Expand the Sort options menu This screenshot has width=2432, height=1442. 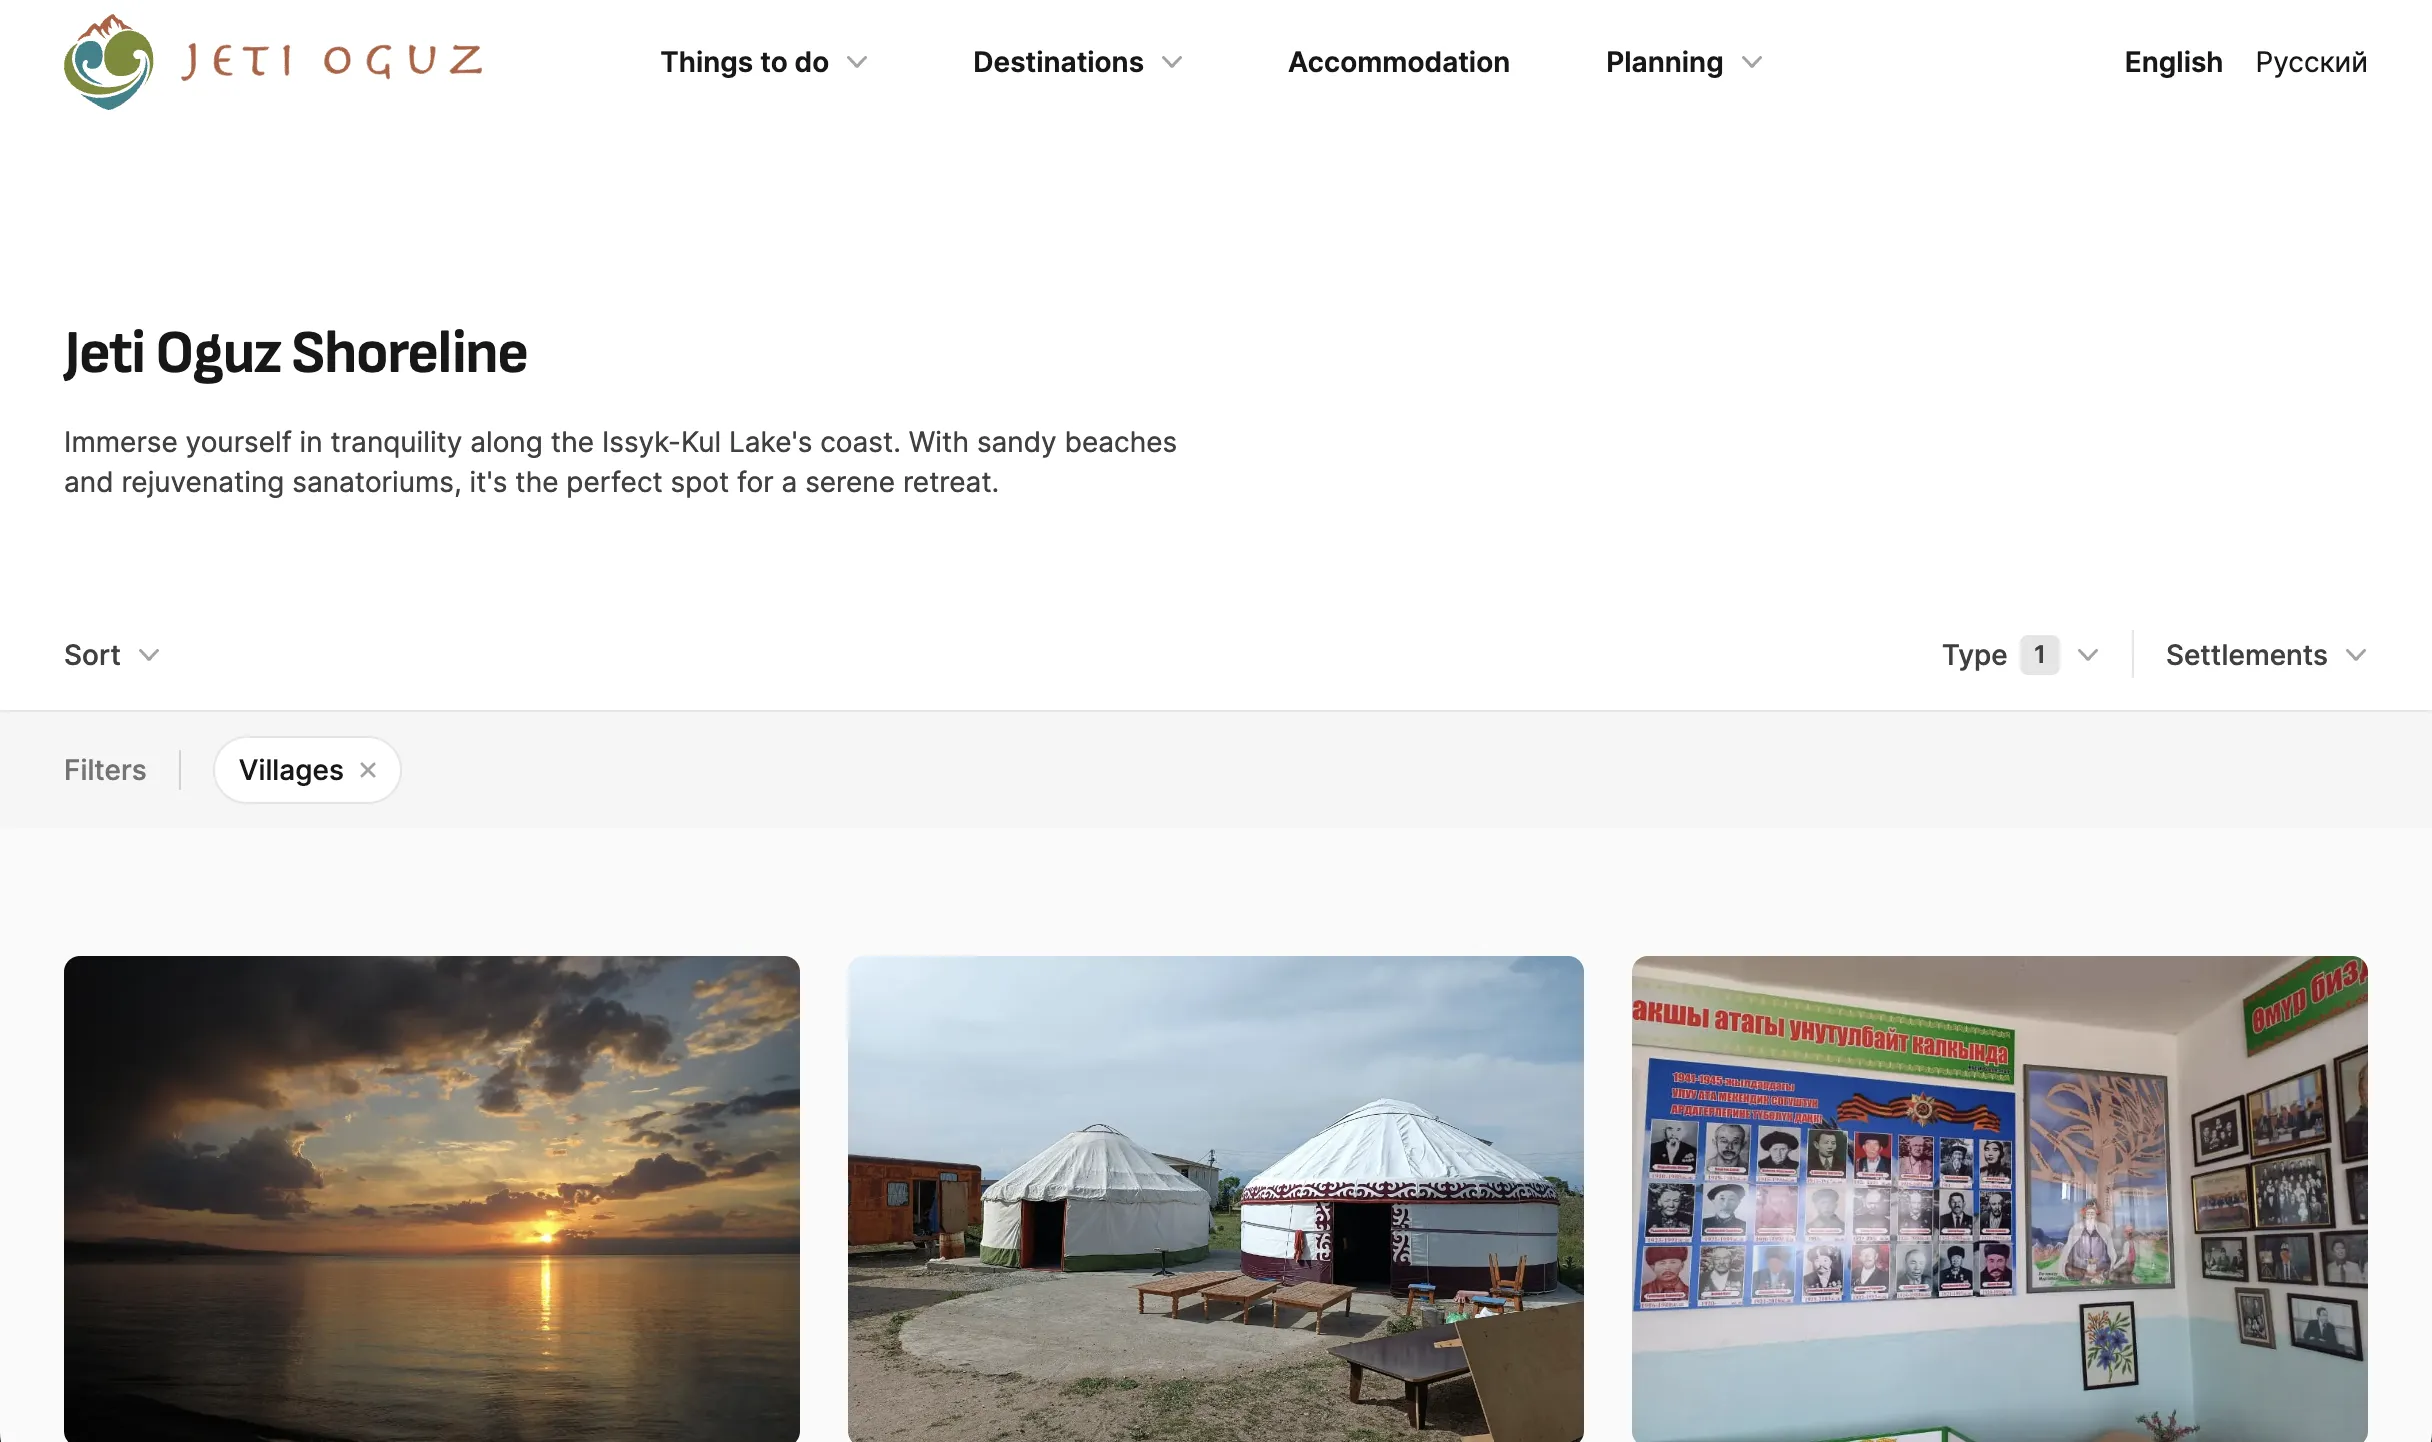tap(110, 654)
